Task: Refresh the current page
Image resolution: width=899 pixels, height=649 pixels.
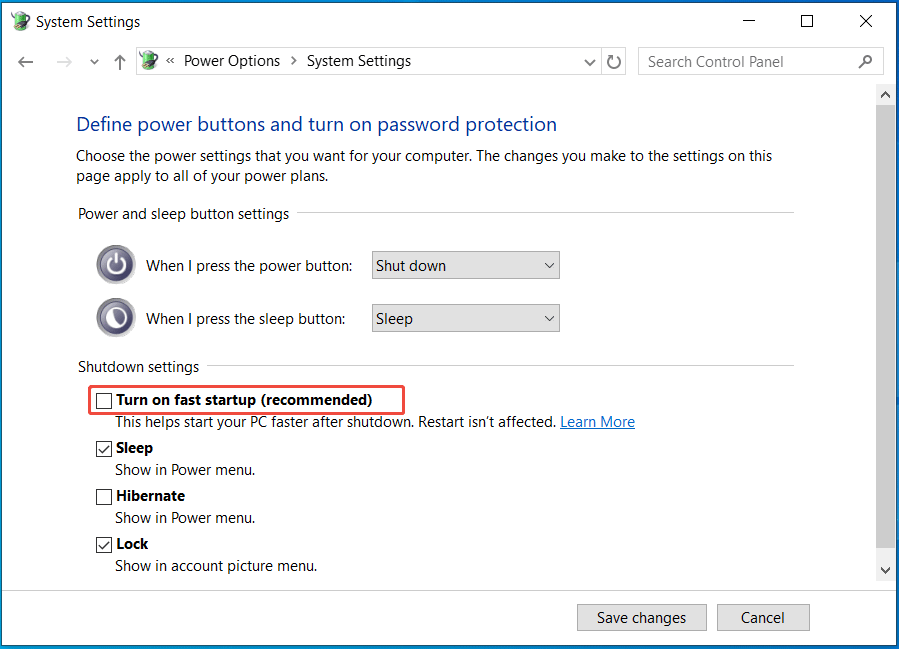Action: [x=613, y=61]
